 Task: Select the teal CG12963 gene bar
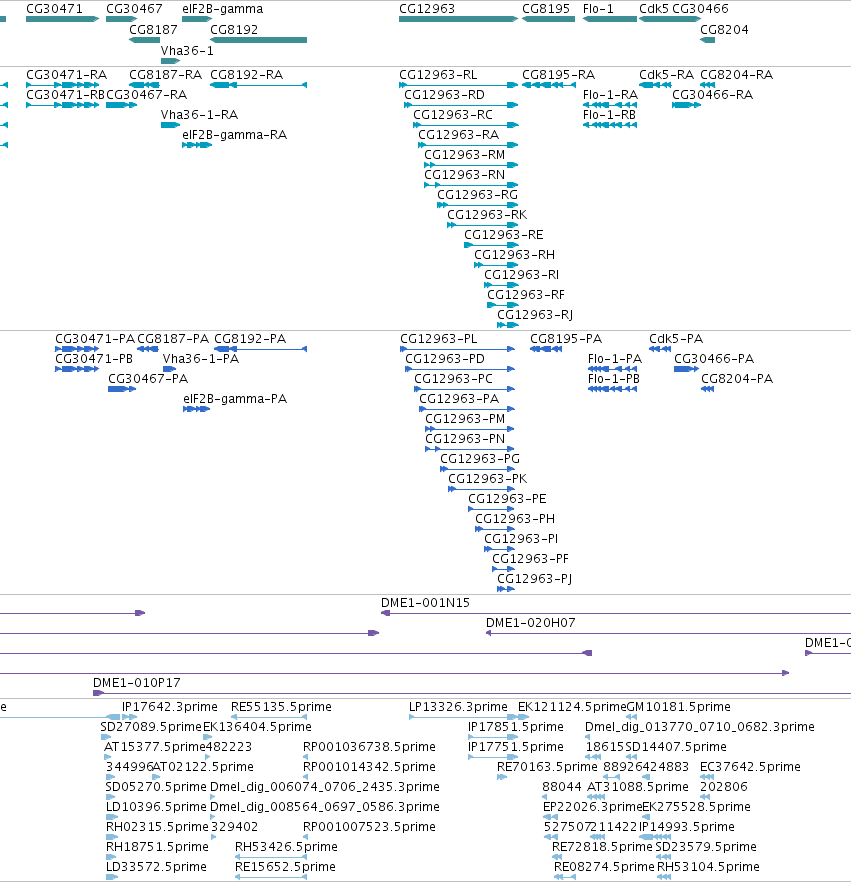pyautogui.click(x=458, y=19)
